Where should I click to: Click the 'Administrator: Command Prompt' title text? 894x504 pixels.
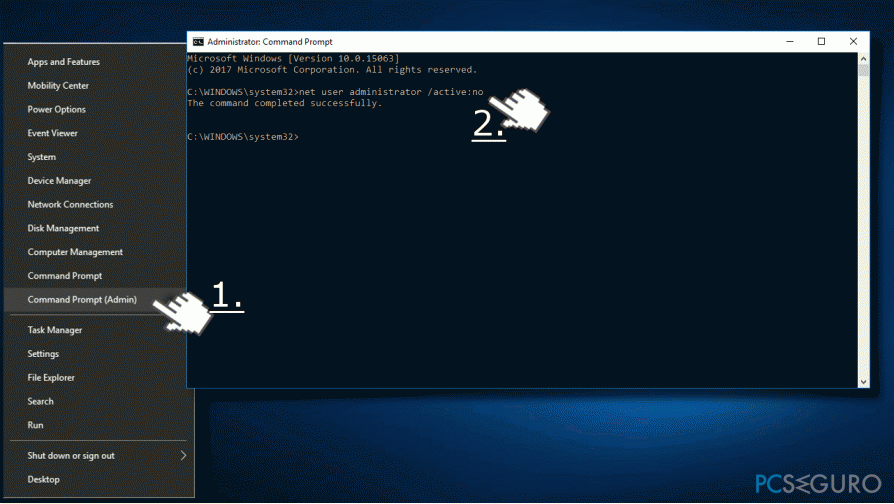(x=270, y=42)
